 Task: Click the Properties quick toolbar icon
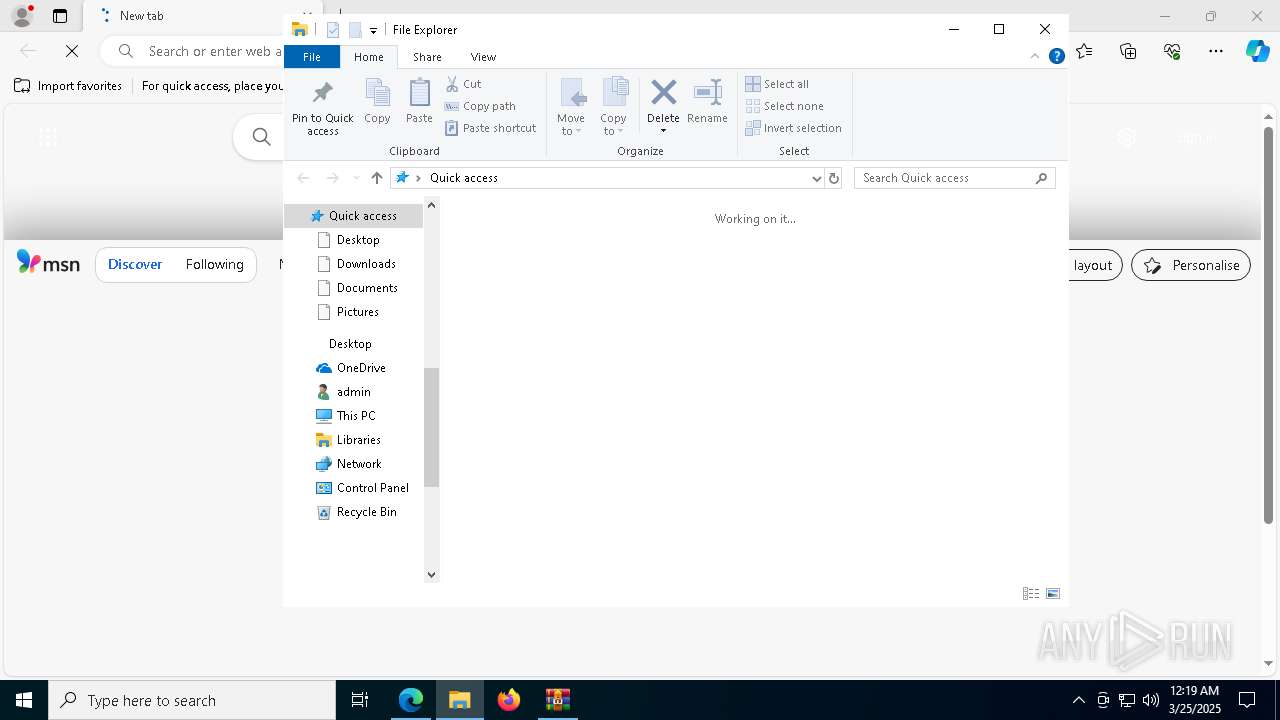click(x=333, y=30)
